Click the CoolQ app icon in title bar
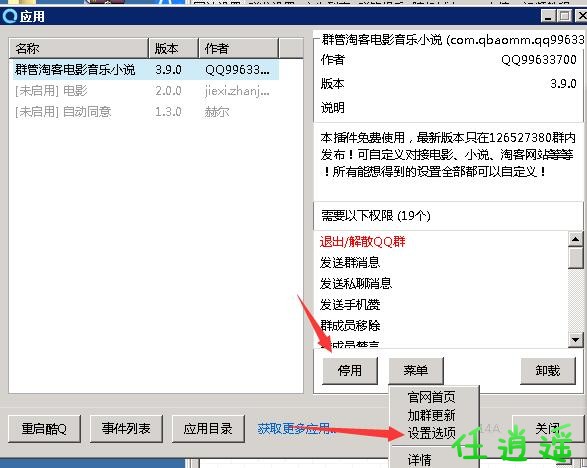Screen dimensions: 587x468 pyautogui.click(x=9, y=16)
